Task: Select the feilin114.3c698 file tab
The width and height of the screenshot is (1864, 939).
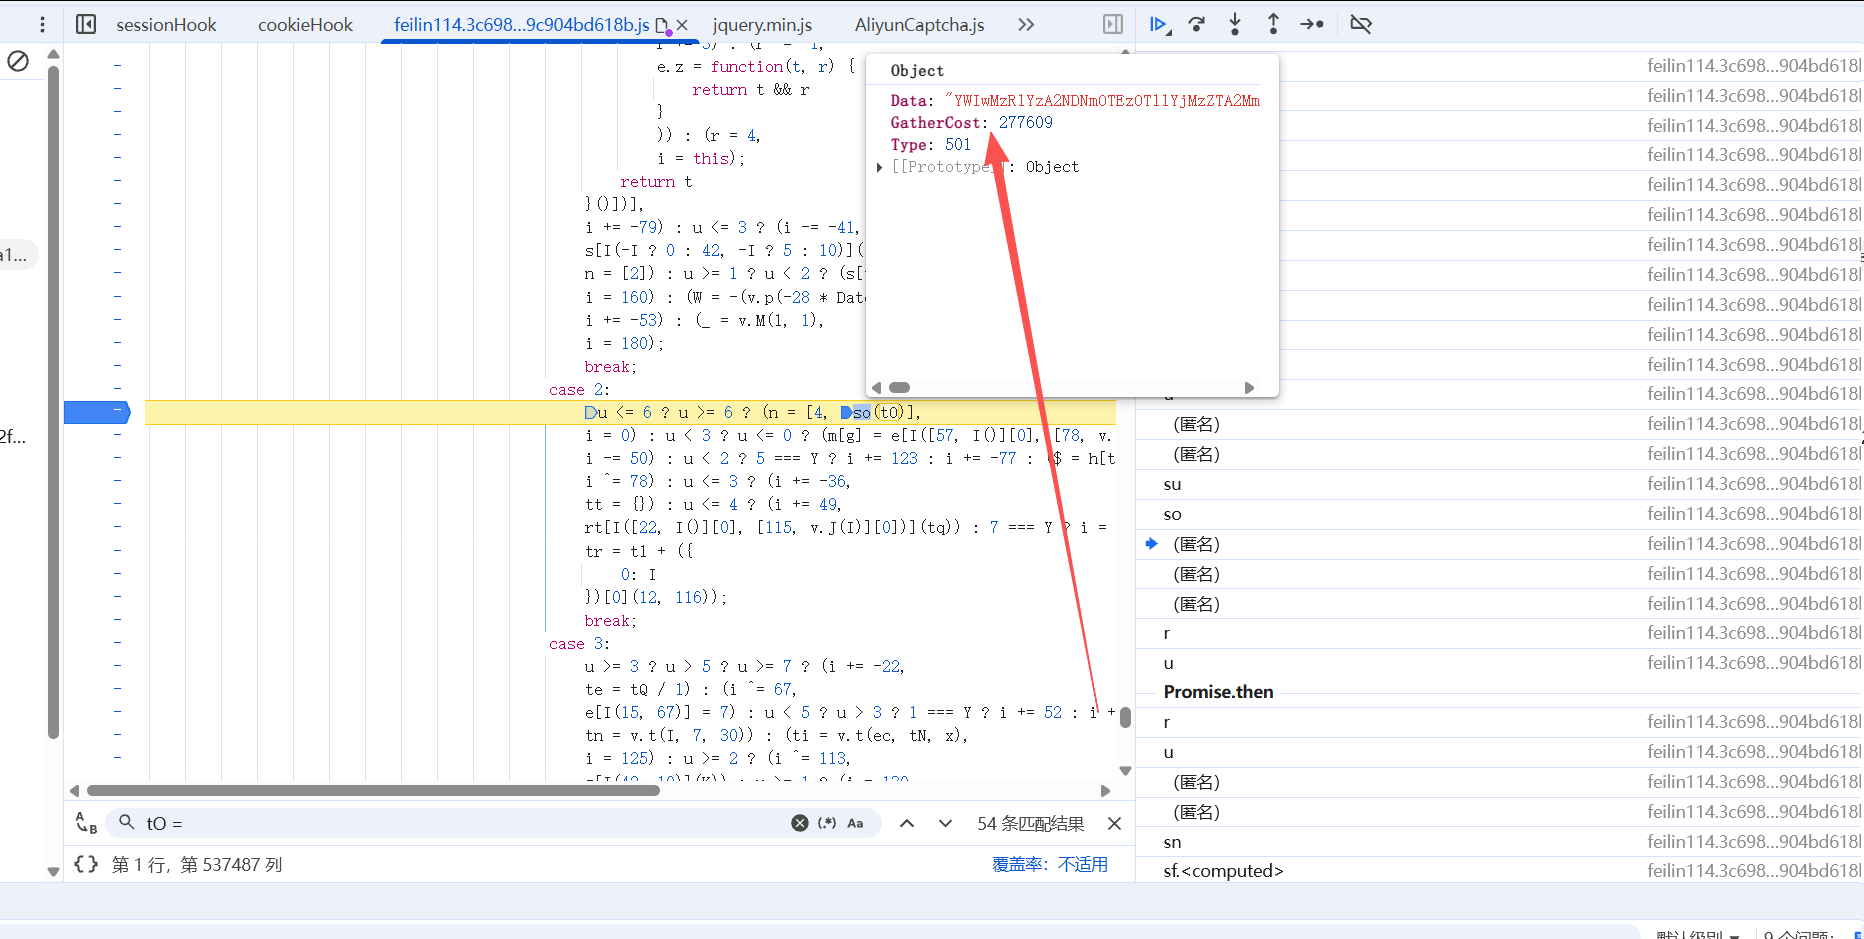Action: click(521, 25)
